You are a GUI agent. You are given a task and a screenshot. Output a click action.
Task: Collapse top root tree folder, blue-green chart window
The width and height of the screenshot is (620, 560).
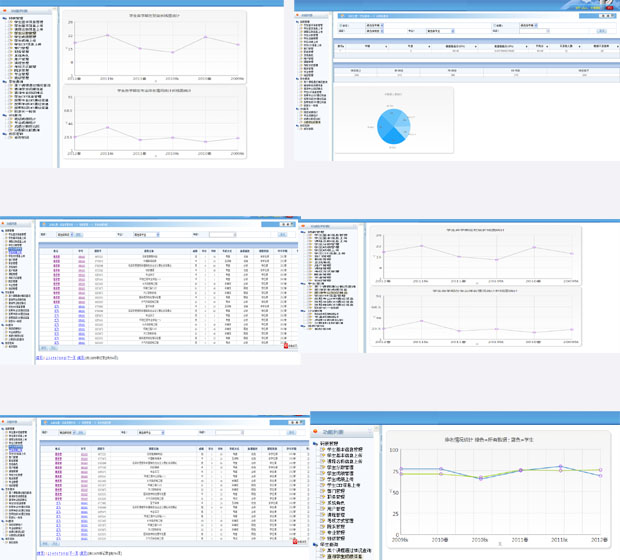click(x=316, y=444)
